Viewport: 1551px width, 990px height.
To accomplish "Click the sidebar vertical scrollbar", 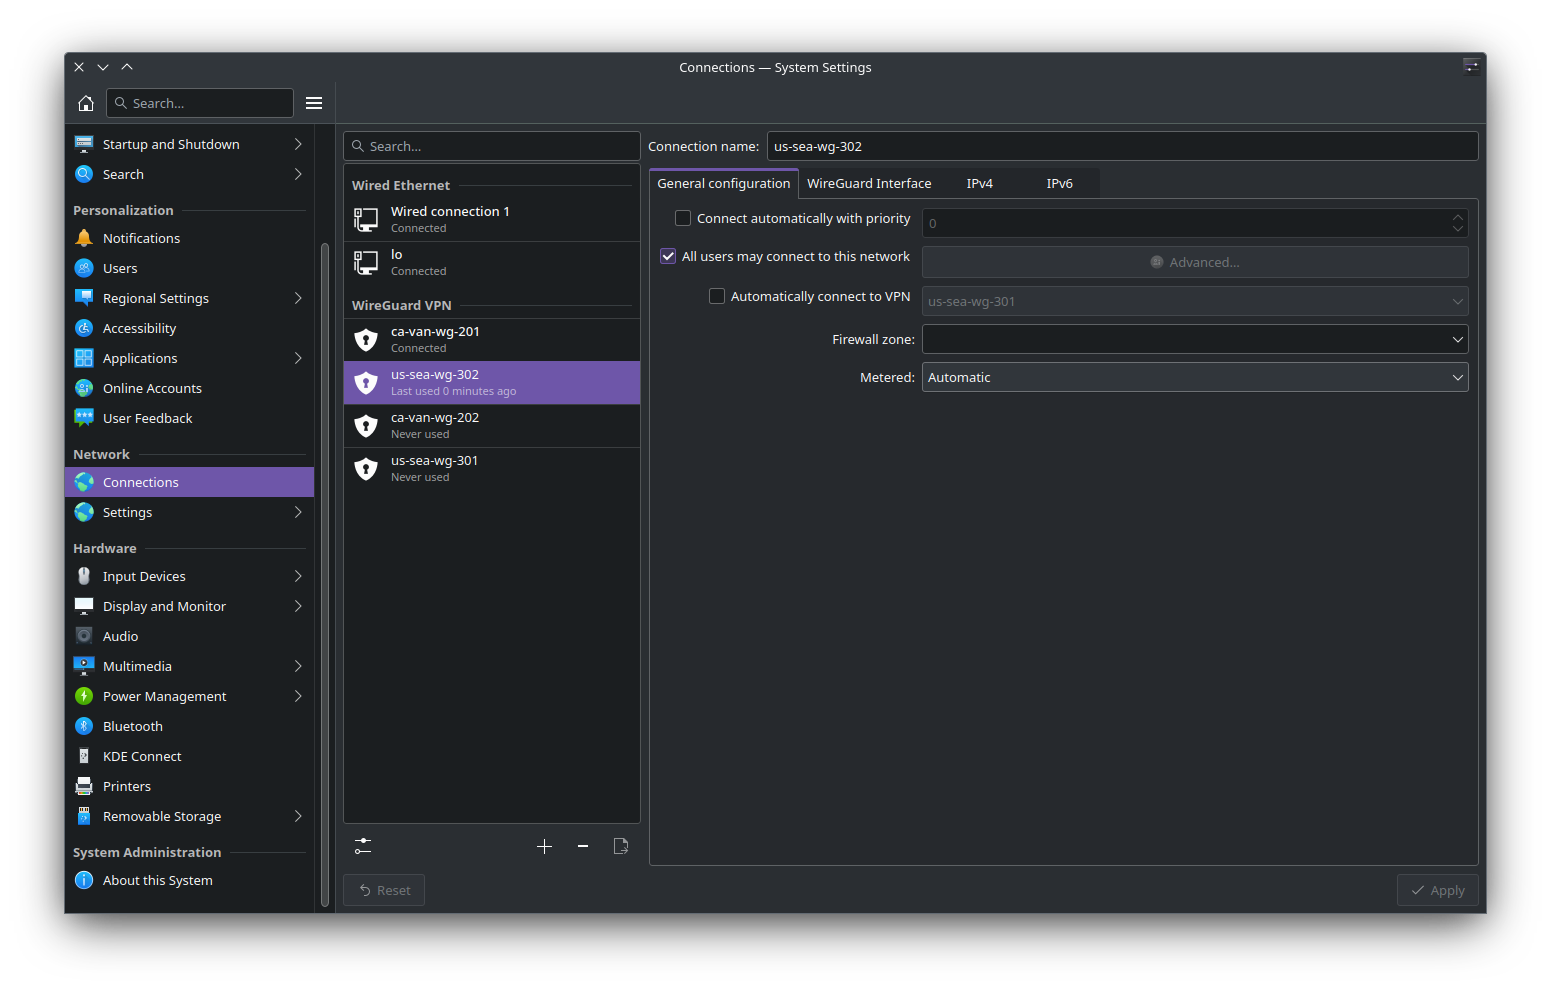I will tap(324, 575).
